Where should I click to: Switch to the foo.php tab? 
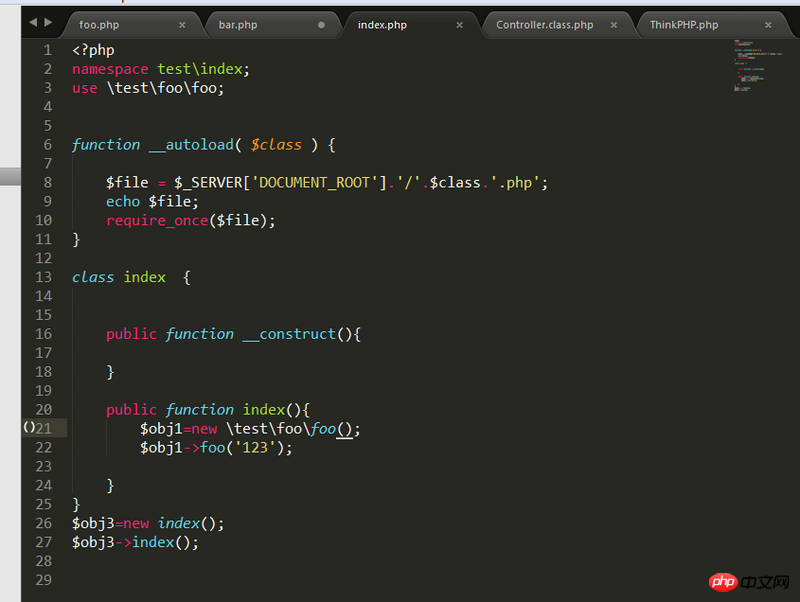(99, 25)
